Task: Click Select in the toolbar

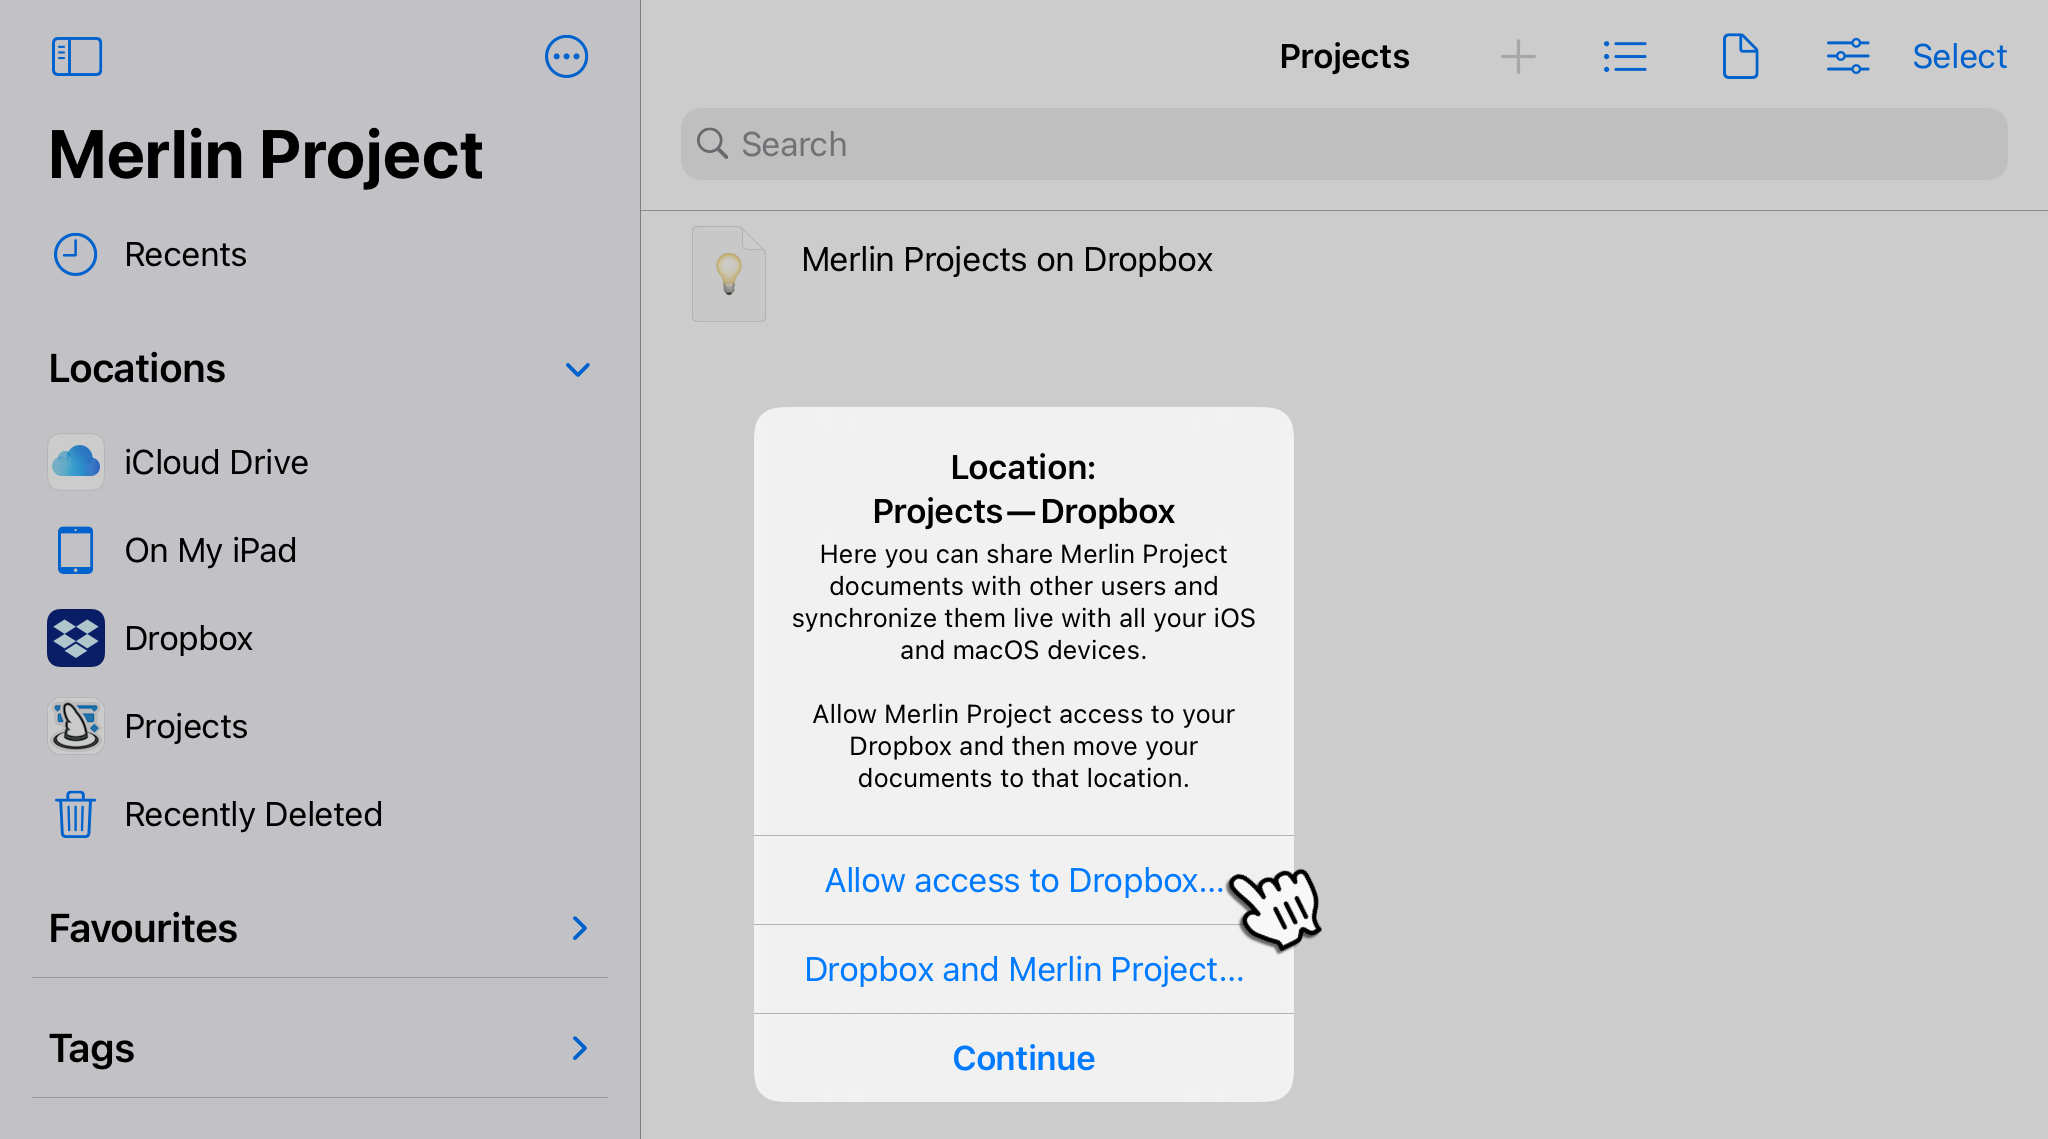Action: tap(1959, 57)
